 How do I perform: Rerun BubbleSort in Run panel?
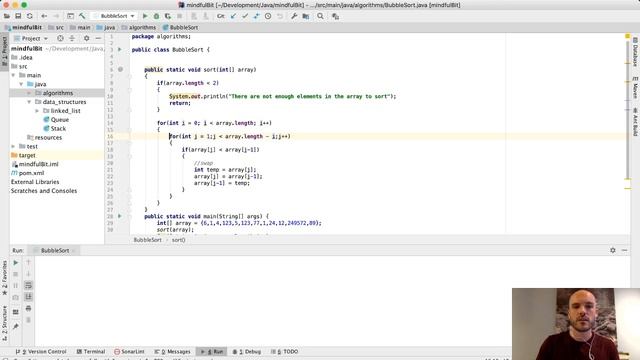(16, 262)
